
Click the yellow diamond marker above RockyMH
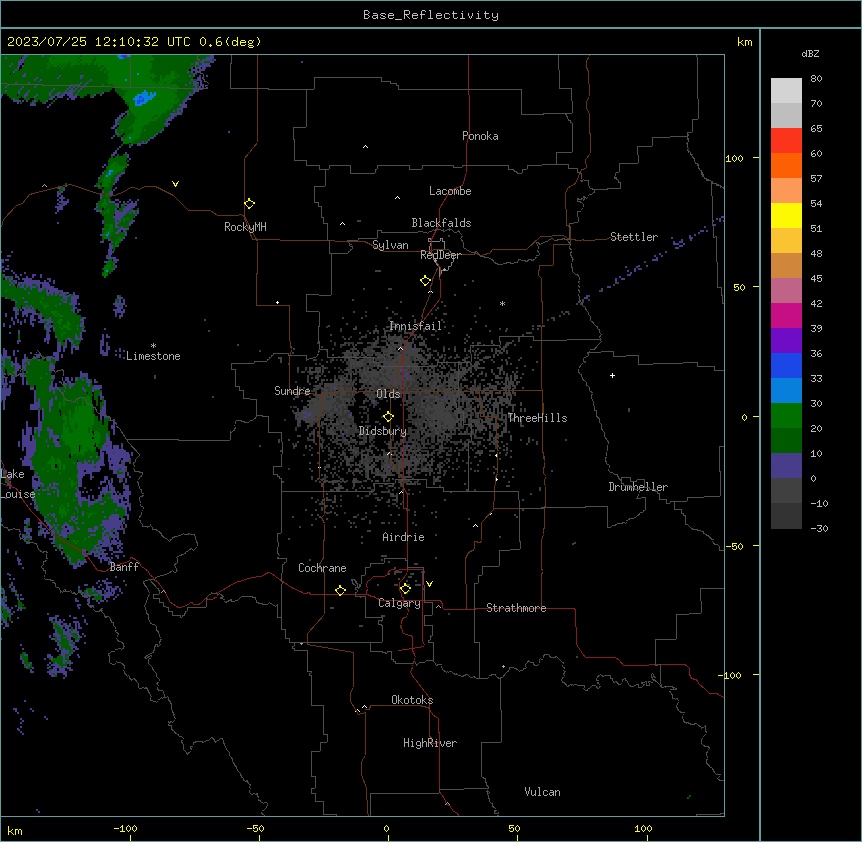point(250,204)
